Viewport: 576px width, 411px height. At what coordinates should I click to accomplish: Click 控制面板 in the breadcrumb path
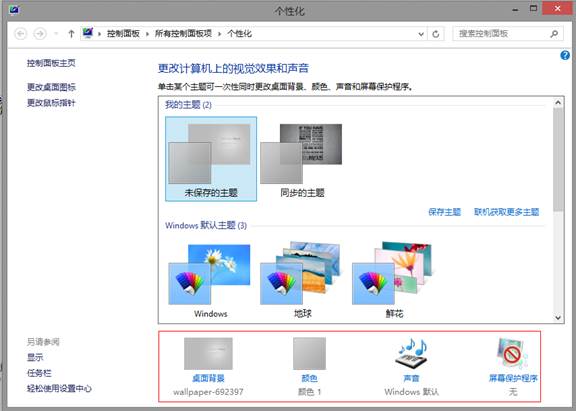(x=123, y=34)
